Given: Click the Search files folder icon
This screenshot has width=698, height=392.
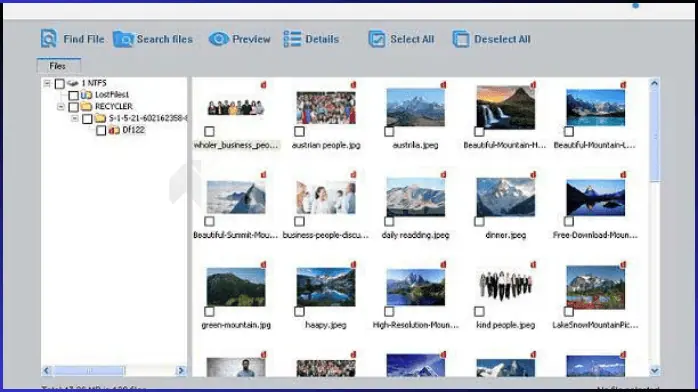Looking at the screenshot, I should [123, 39].
